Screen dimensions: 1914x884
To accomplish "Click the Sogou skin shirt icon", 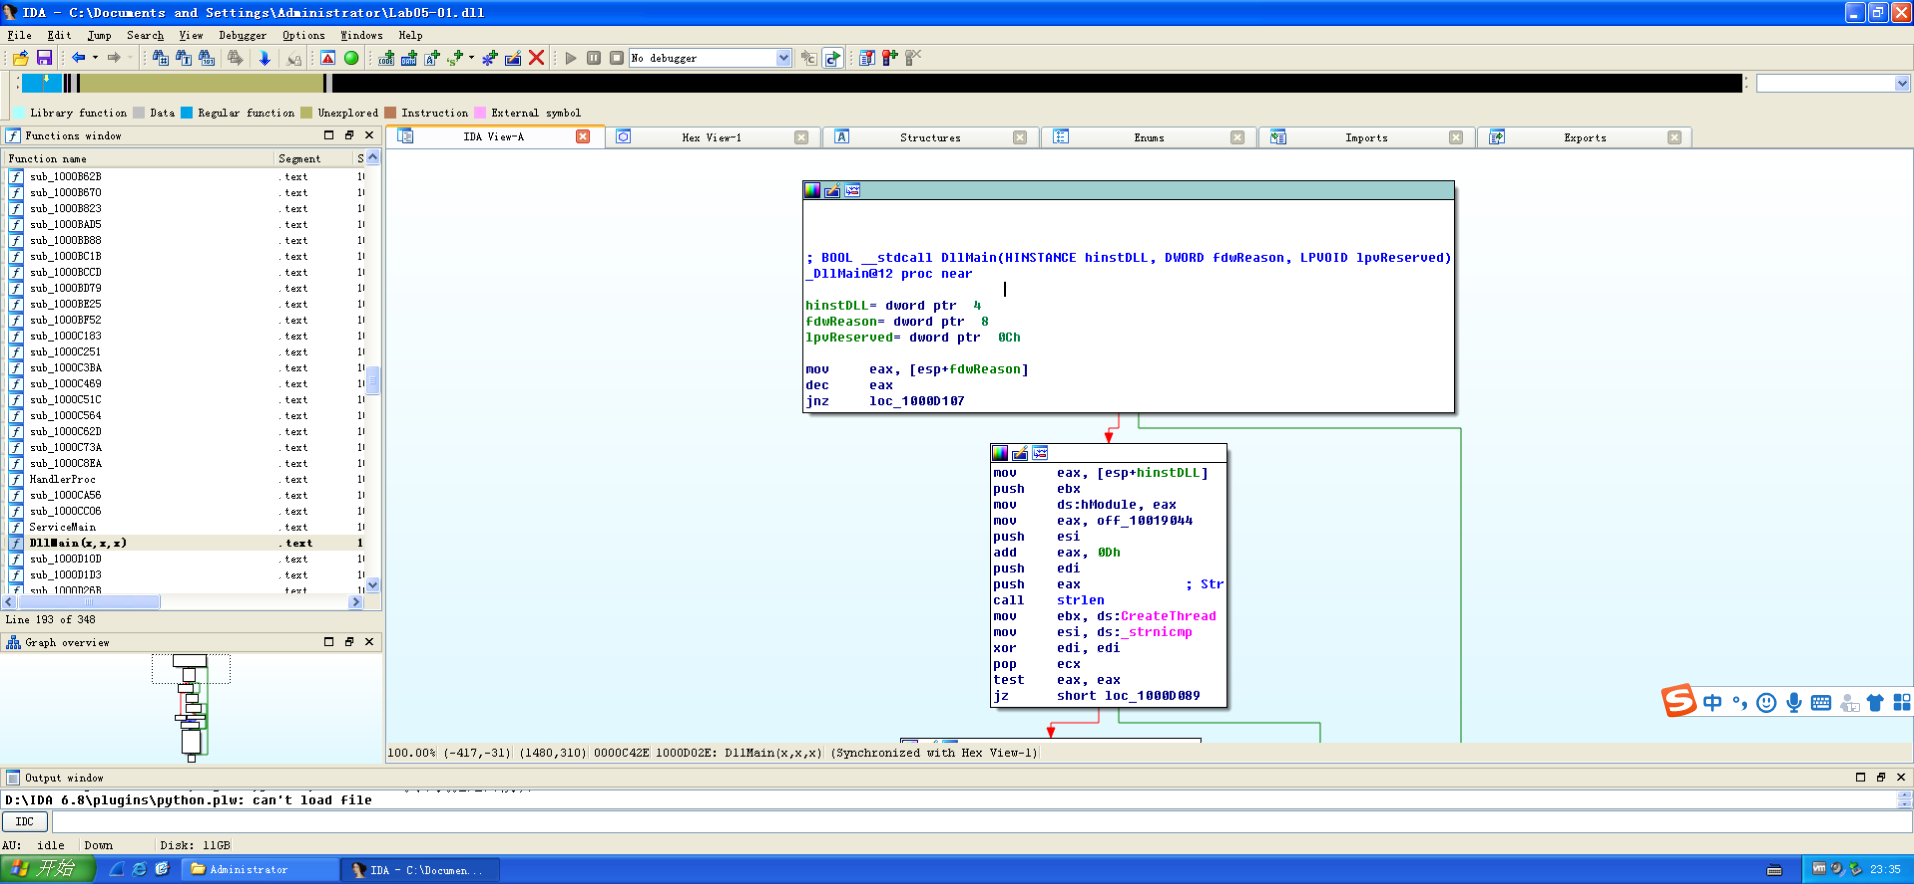I will coord(1875,703).
